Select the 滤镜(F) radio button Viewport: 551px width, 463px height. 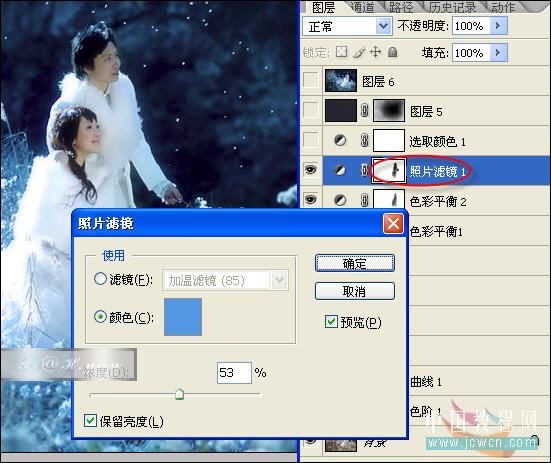click(100, 279)
